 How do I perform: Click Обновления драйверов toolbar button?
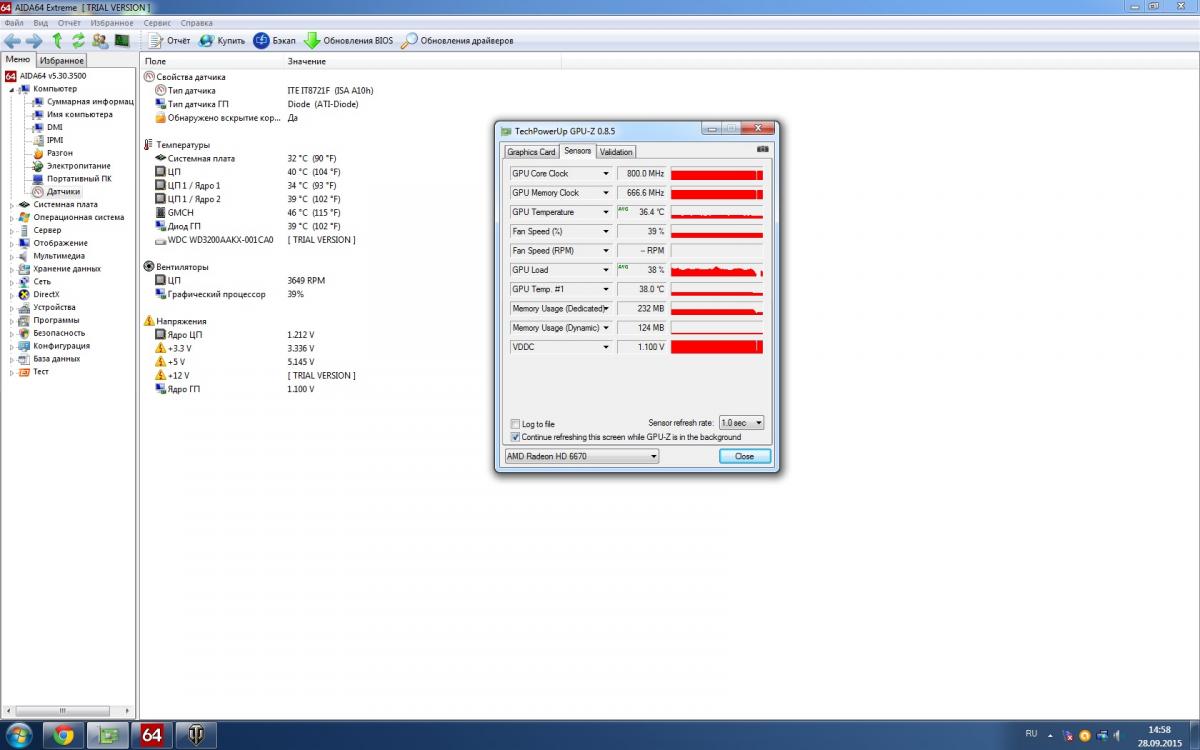(x=458, y=41)
